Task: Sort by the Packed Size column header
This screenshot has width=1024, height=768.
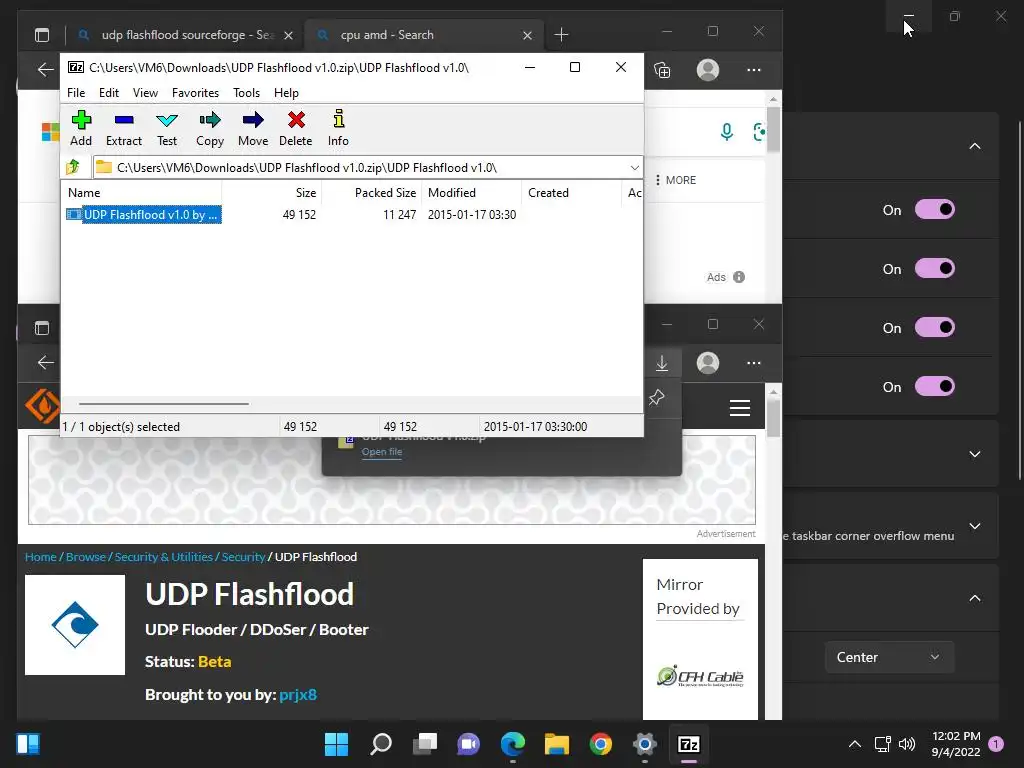Action: (372, 193)
